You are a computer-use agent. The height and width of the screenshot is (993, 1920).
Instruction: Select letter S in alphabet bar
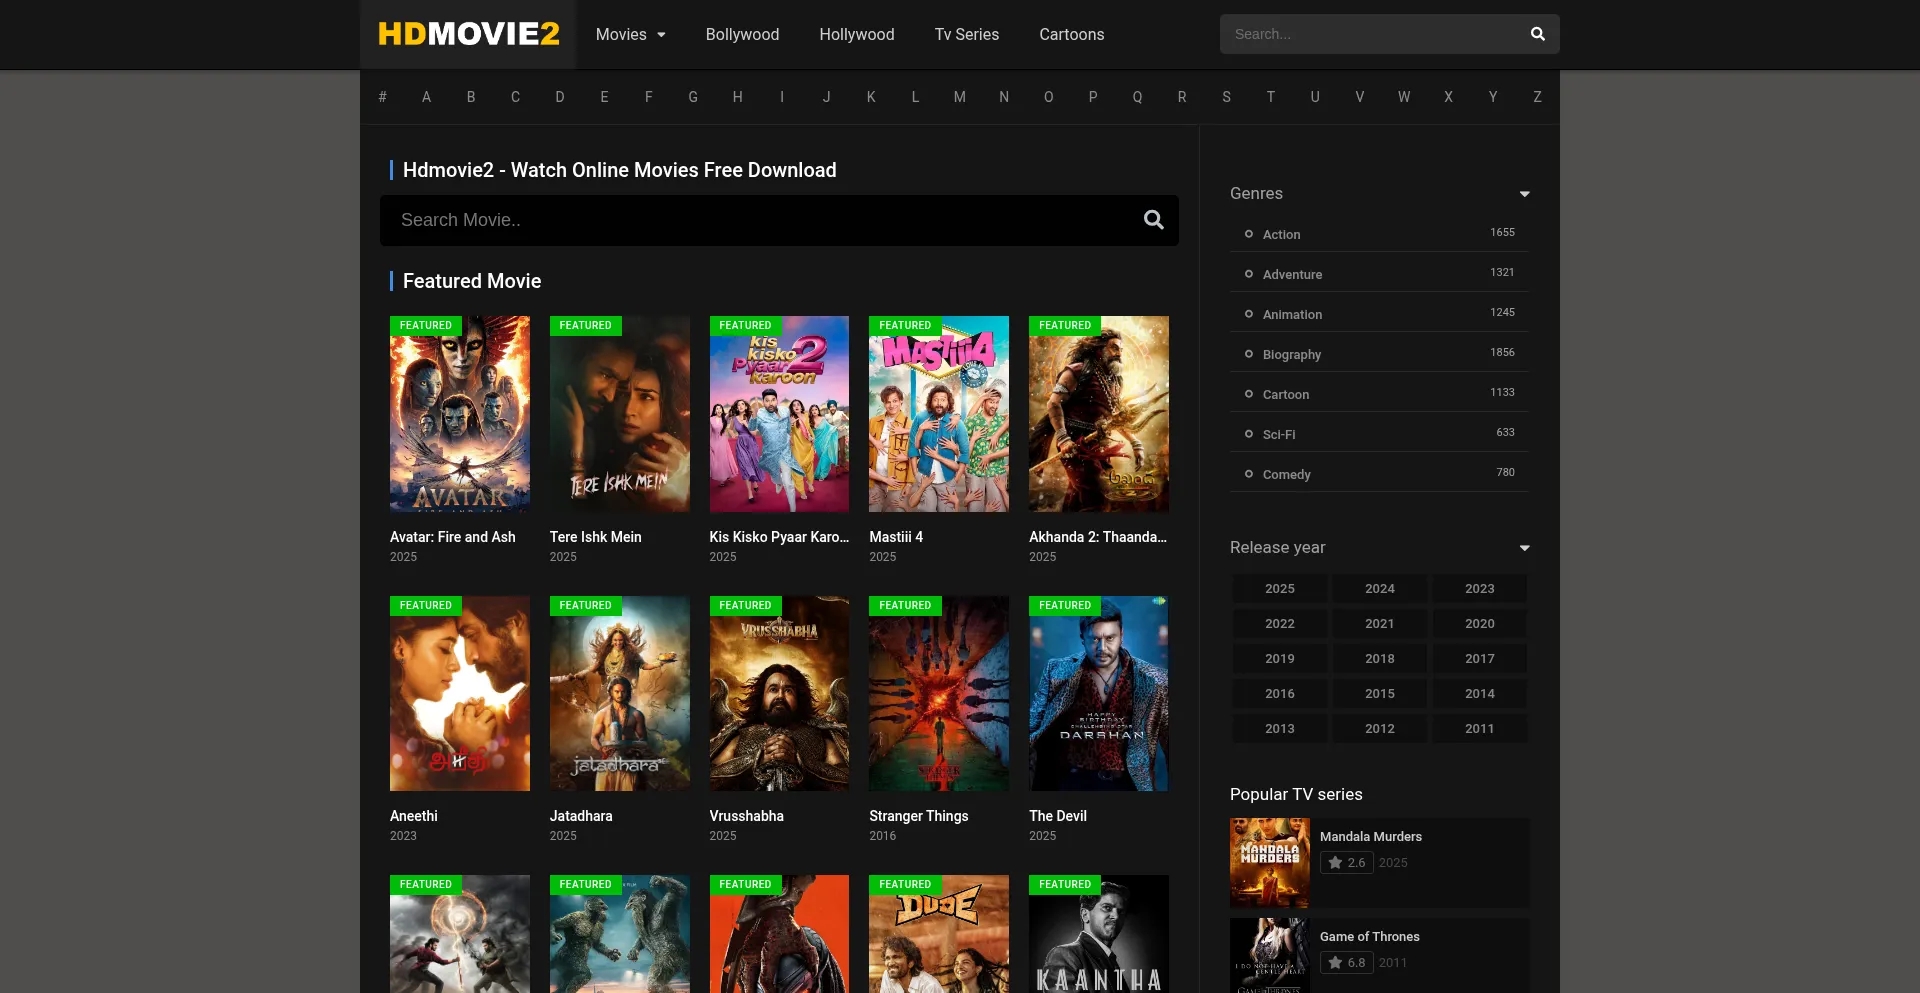pyautogui.click(x=1226, y=97)
